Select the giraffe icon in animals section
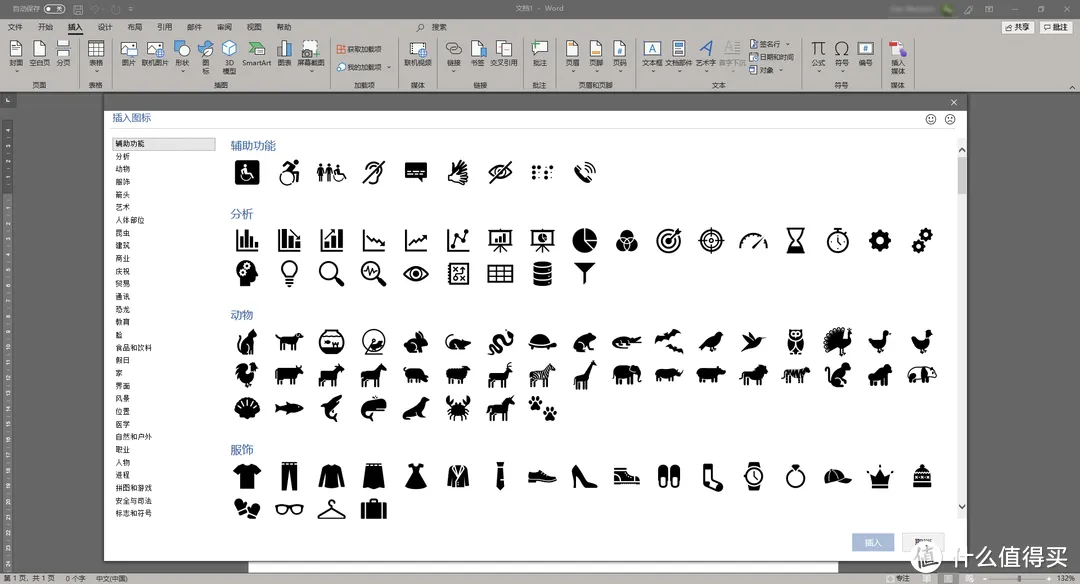This screenshot has height=584, width=1080. point(584,375)
